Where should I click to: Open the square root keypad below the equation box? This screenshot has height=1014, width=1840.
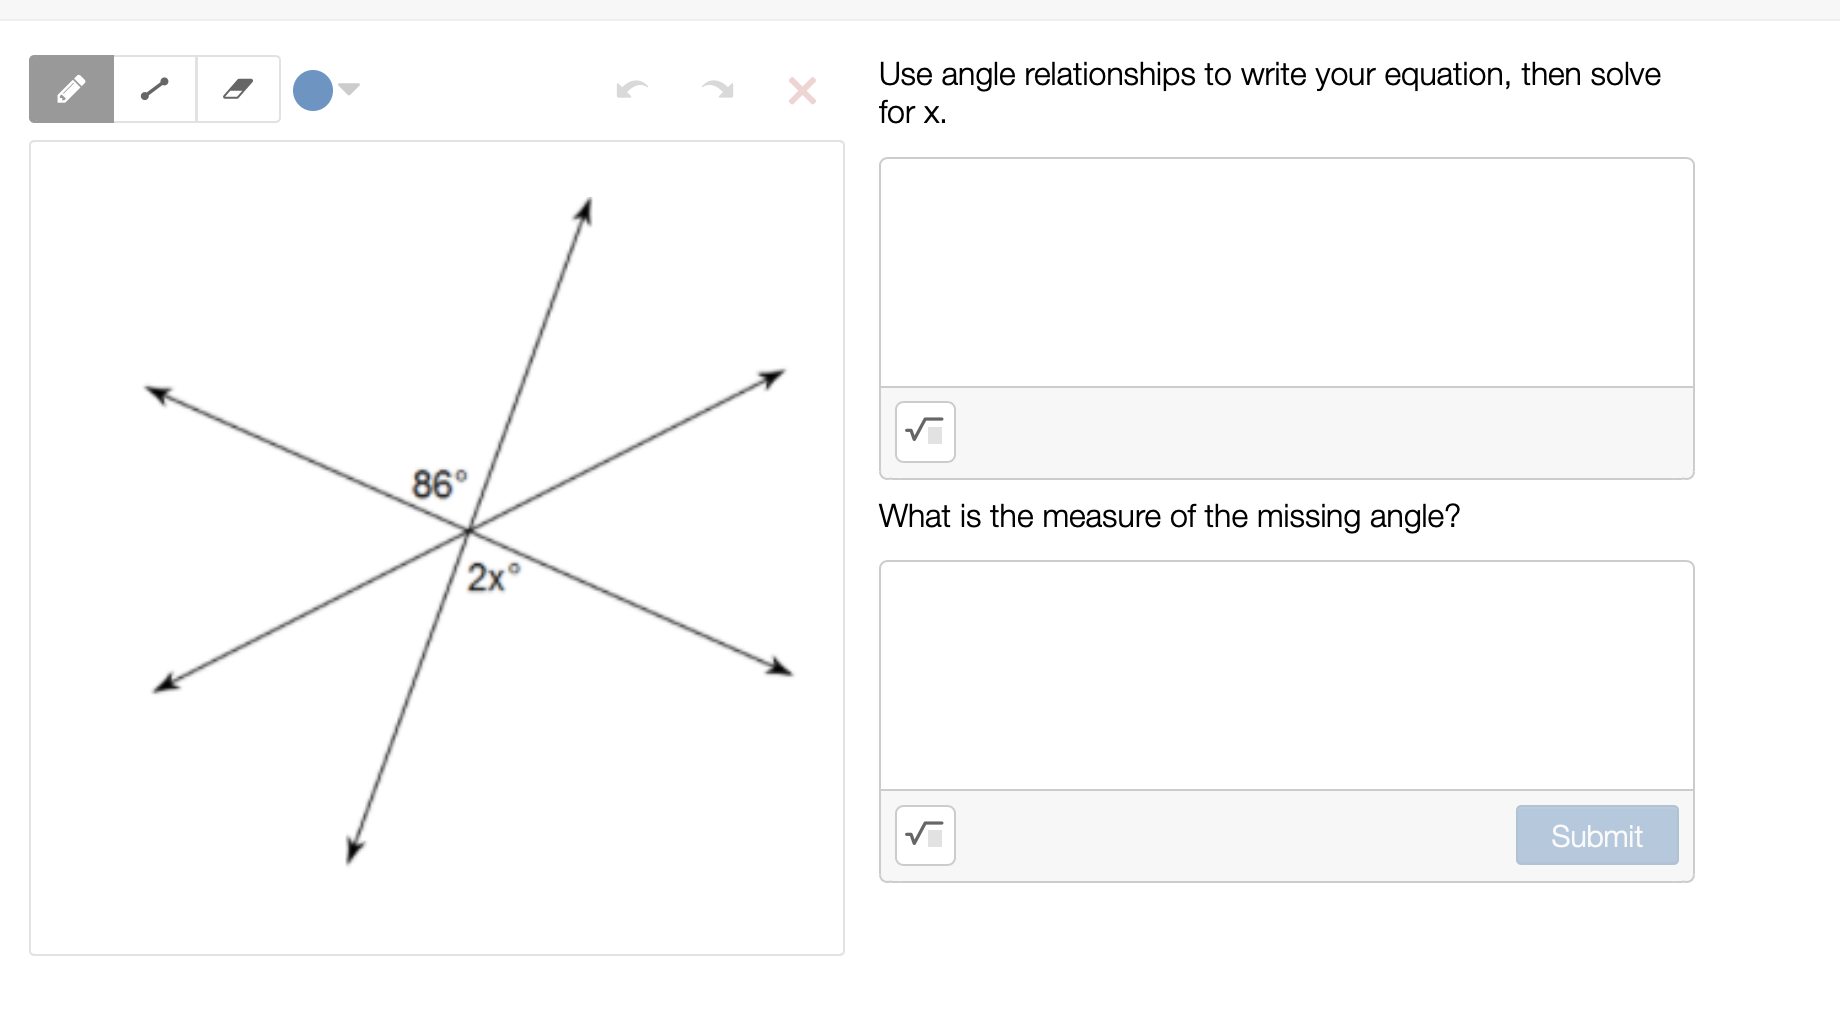(x=924, y=432)
